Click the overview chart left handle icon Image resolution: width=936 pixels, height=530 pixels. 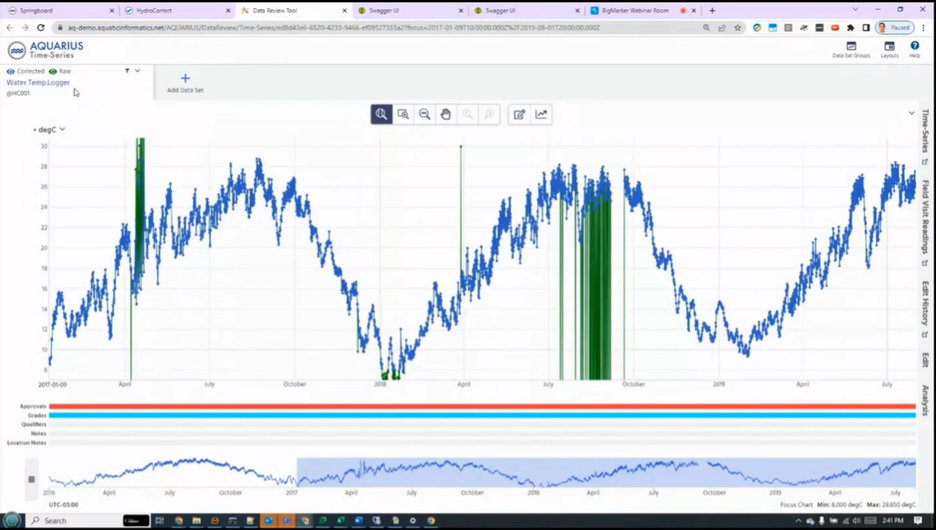(x=32, y=479)
